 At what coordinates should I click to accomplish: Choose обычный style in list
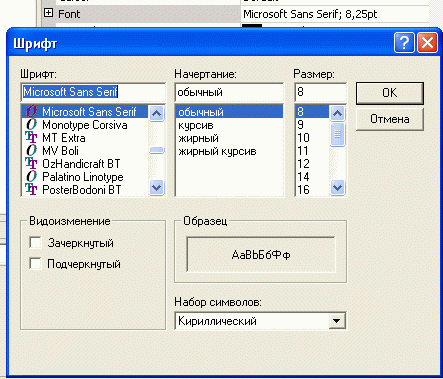[229, 112]
